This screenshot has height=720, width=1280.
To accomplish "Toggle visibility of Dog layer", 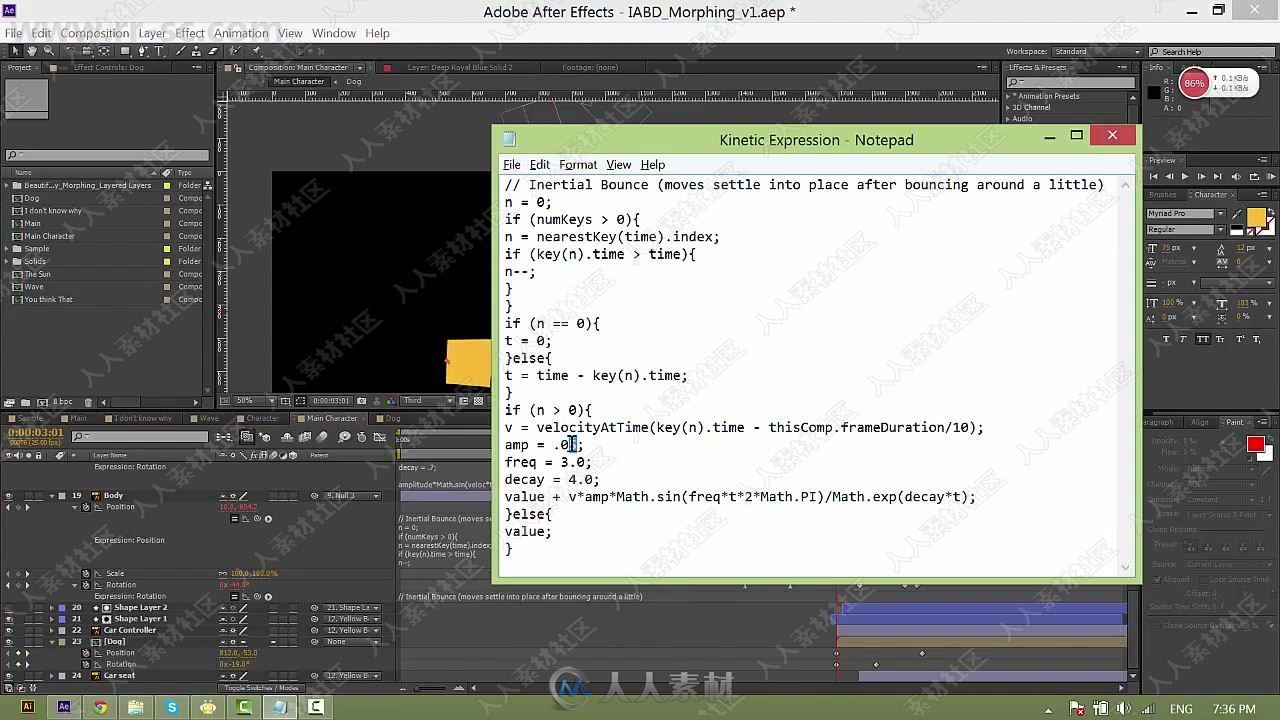I will click(9, 642).
